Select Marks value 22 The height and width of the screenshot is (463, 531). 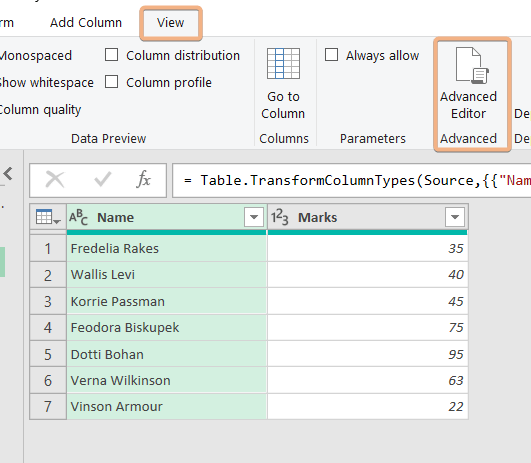(367, 406)
